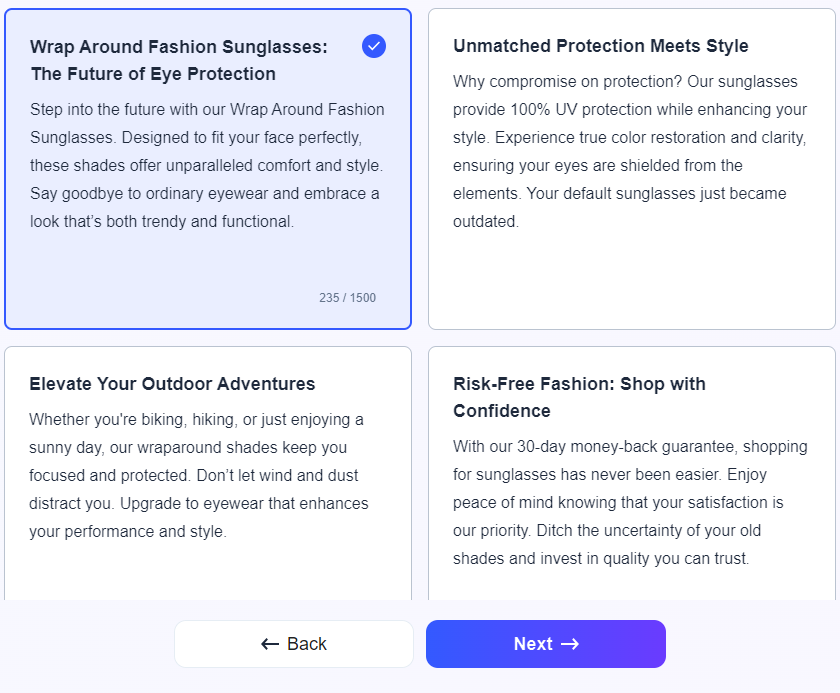
Task: Select the Risk-Free Fashion card
Action: click(632, 473)
